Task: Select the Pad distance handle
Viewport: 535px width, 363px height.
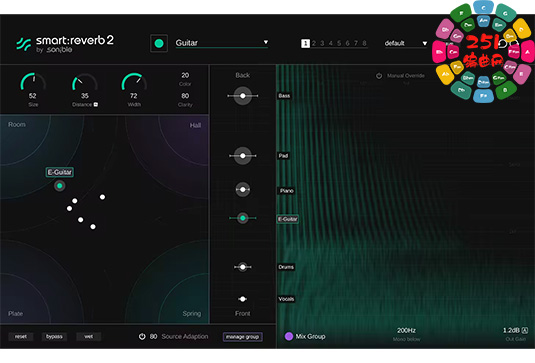Action: [x=243, y=156]
